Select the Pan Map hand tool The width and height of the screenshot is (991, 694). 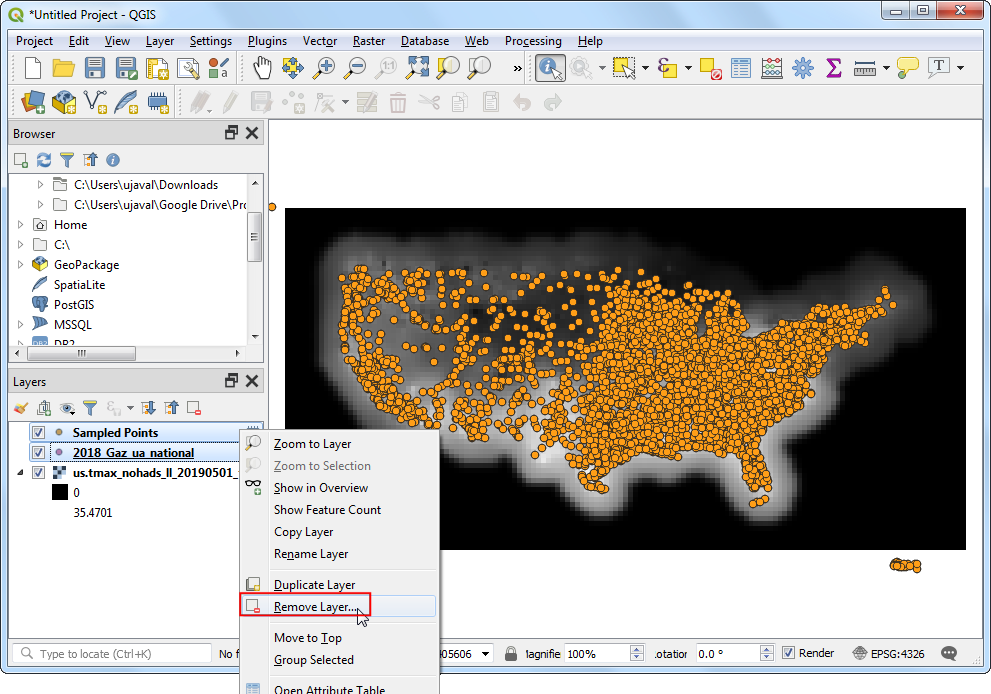262,68
